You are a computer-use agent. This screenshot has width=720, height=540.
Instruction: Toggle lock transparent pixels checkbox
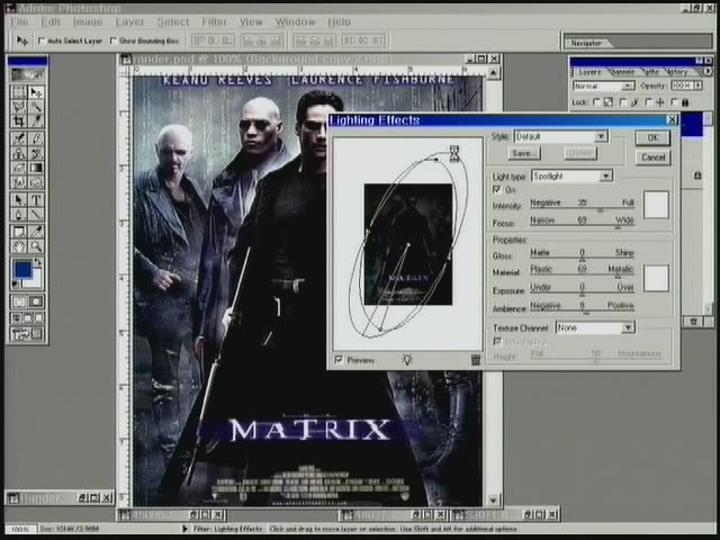click(x=596, y=102)
